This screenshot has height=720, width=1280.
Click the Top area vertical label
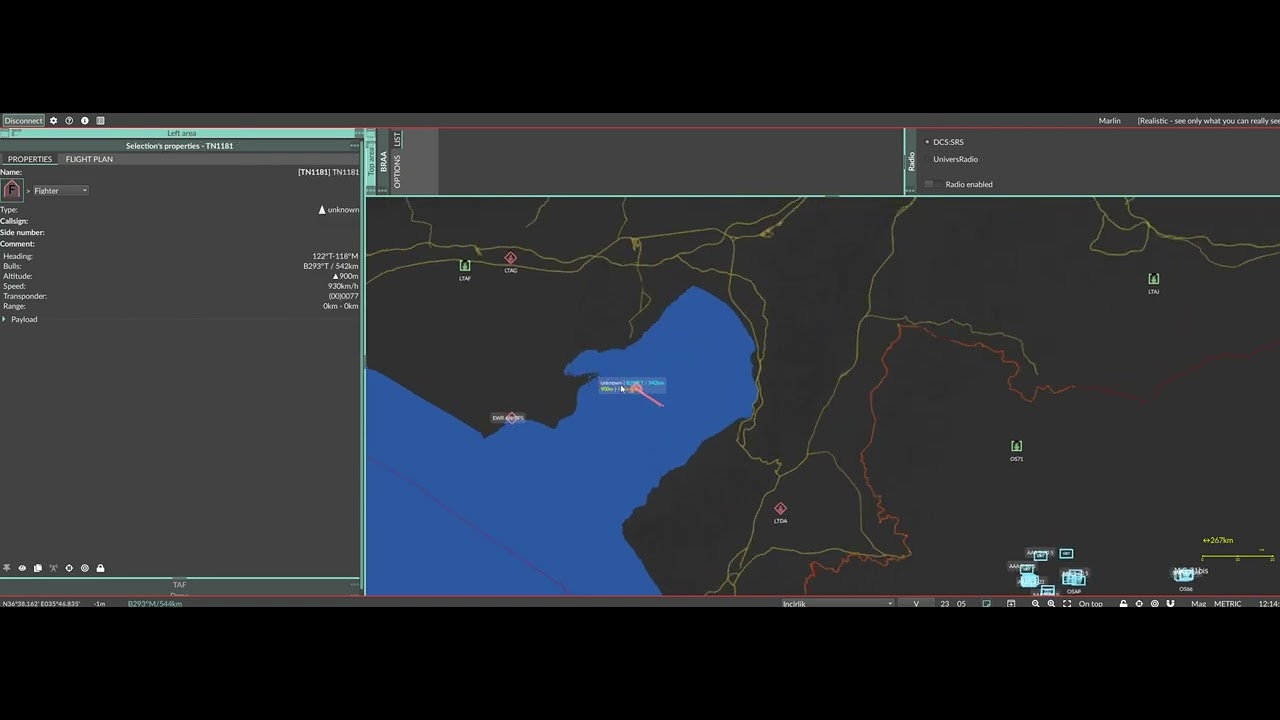coord(371,162)
